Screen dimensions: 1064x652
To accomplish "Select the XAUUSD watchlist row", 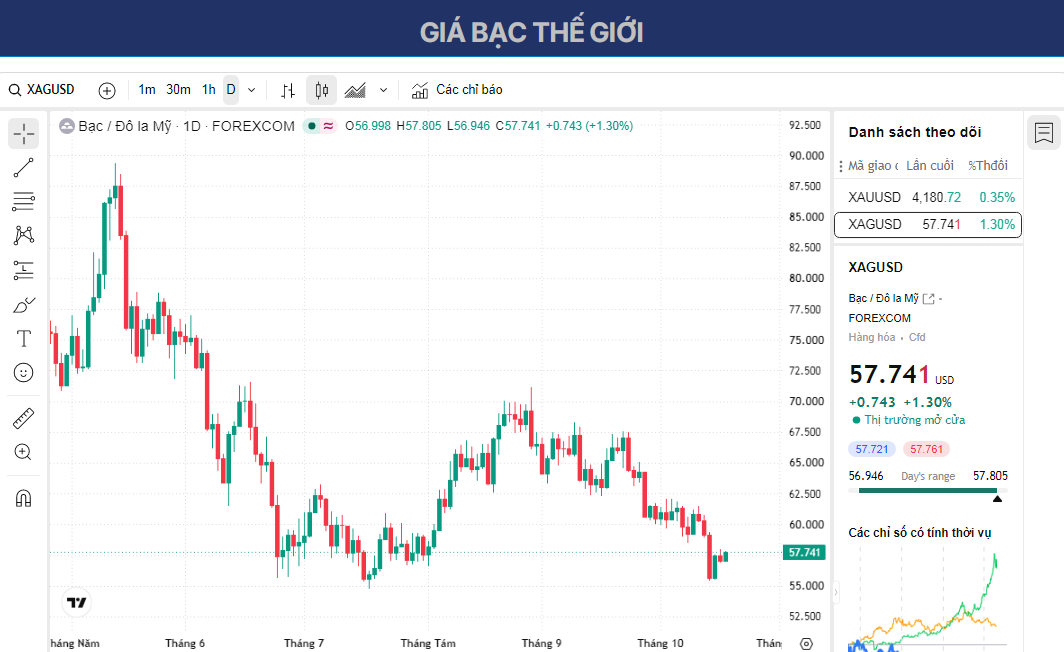I will pos(928,197).
